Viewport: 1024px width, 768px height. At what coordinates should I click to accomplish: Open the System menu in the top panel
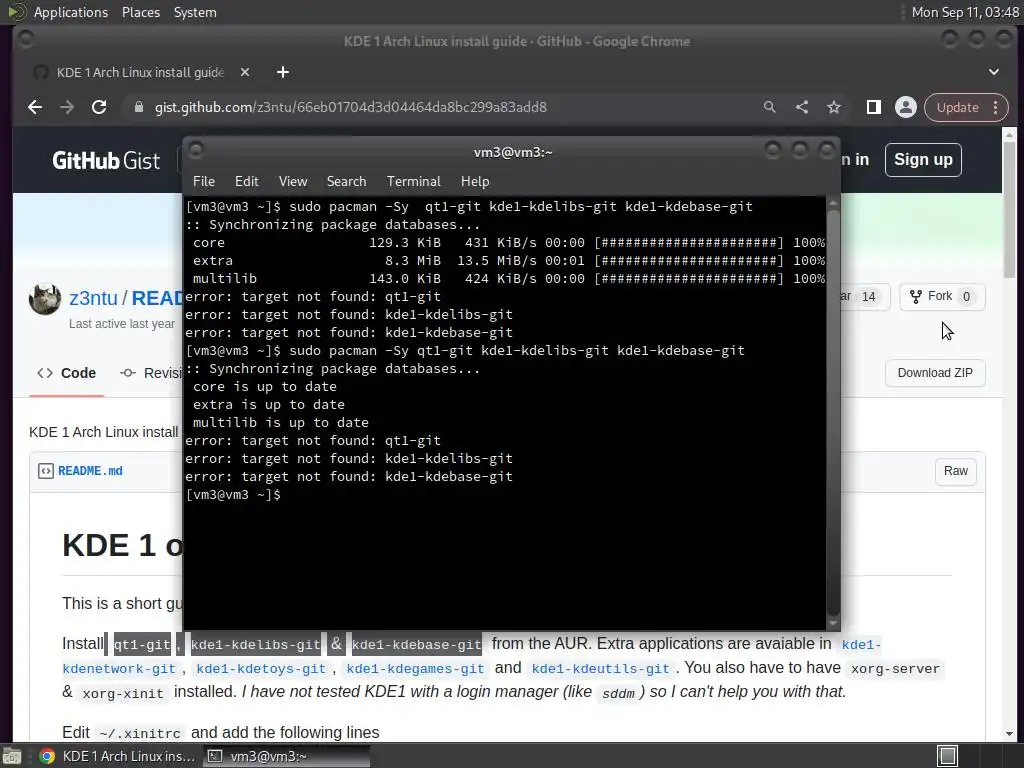point(195,12)
